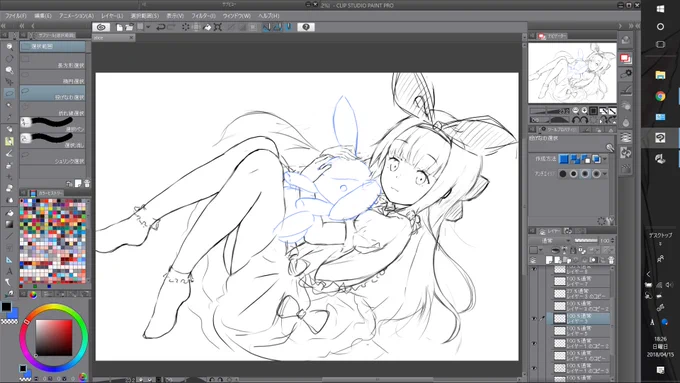Open help with question mark icon
Image resolution: width=680 pixels, height=383 pixels.
(x=306, y=27)
